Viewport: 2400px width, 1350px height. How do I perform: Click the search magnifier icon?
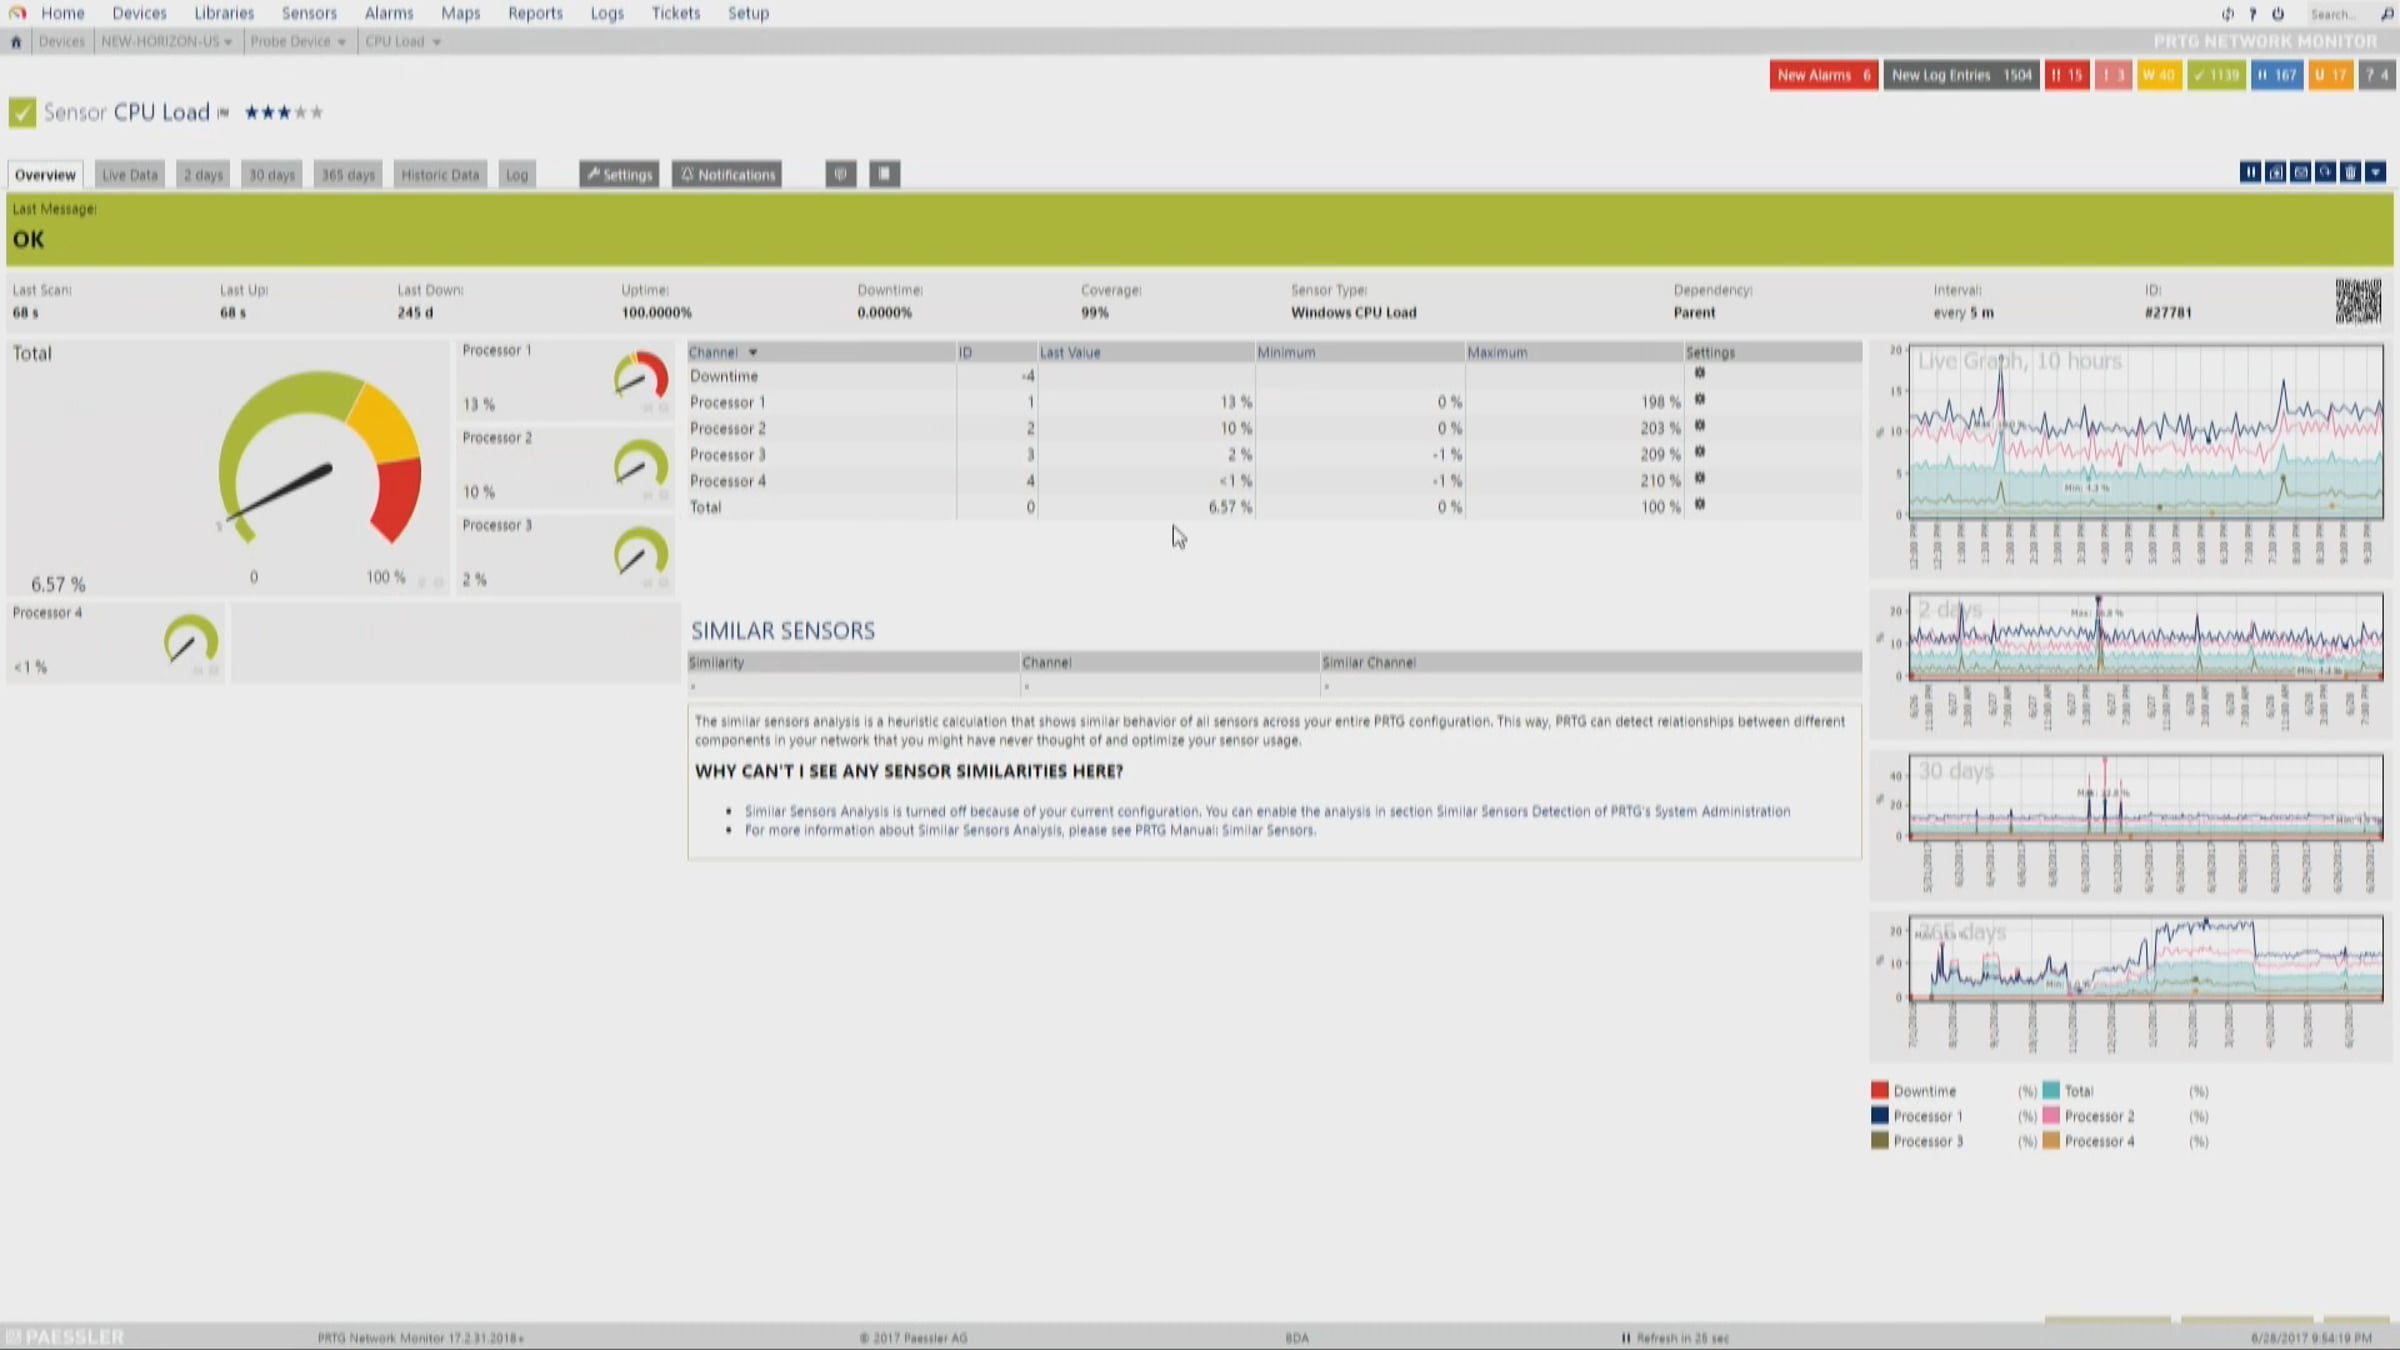2387,14
